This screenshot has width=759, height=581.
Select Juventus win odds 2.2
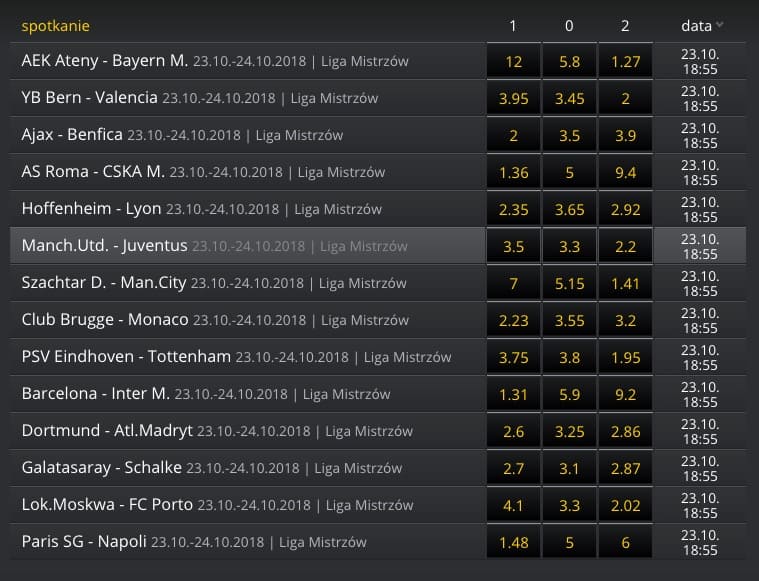click(x=625, y=246)
